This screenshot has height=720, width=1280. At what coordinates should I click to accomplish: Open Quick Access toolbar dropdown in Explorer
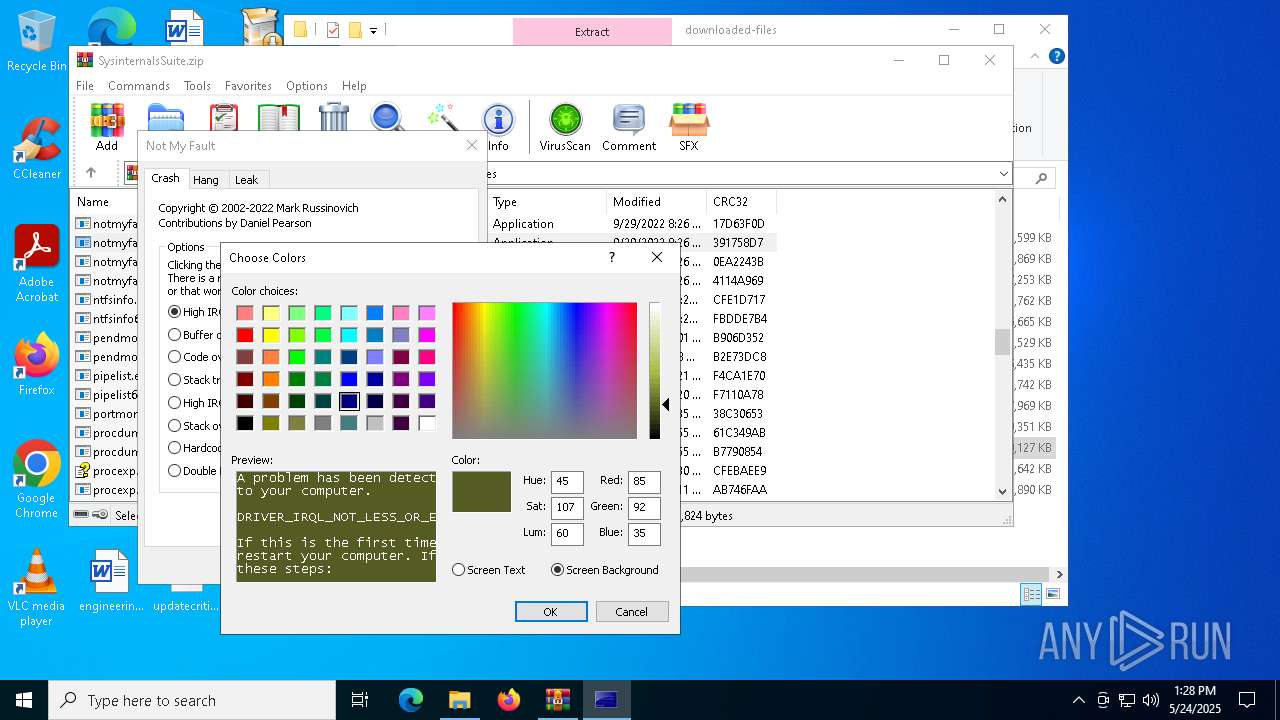pos(373,31)
